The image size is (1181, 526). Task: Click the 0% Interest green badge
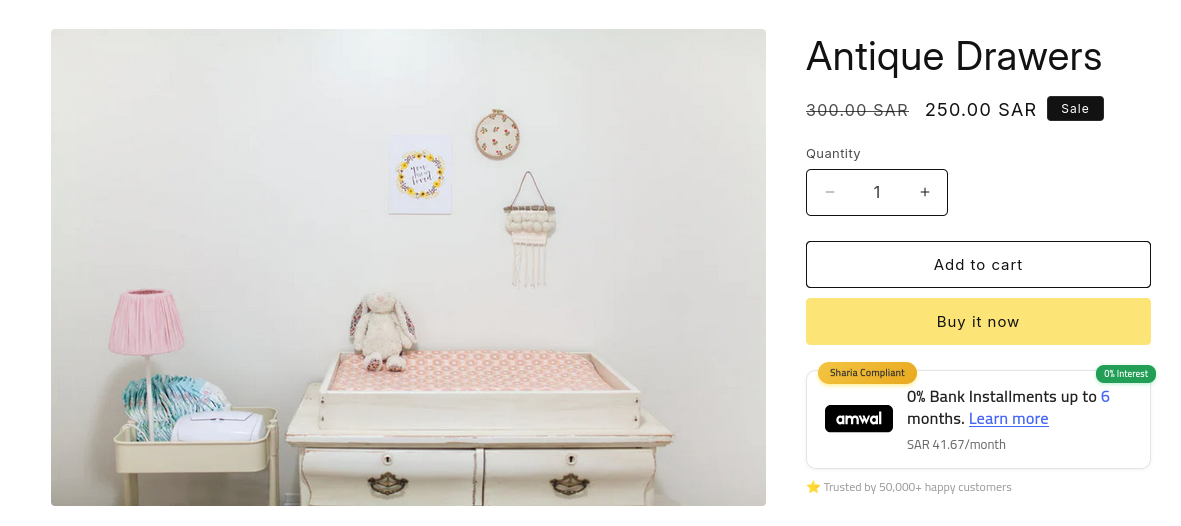[x=1125, y=374]
